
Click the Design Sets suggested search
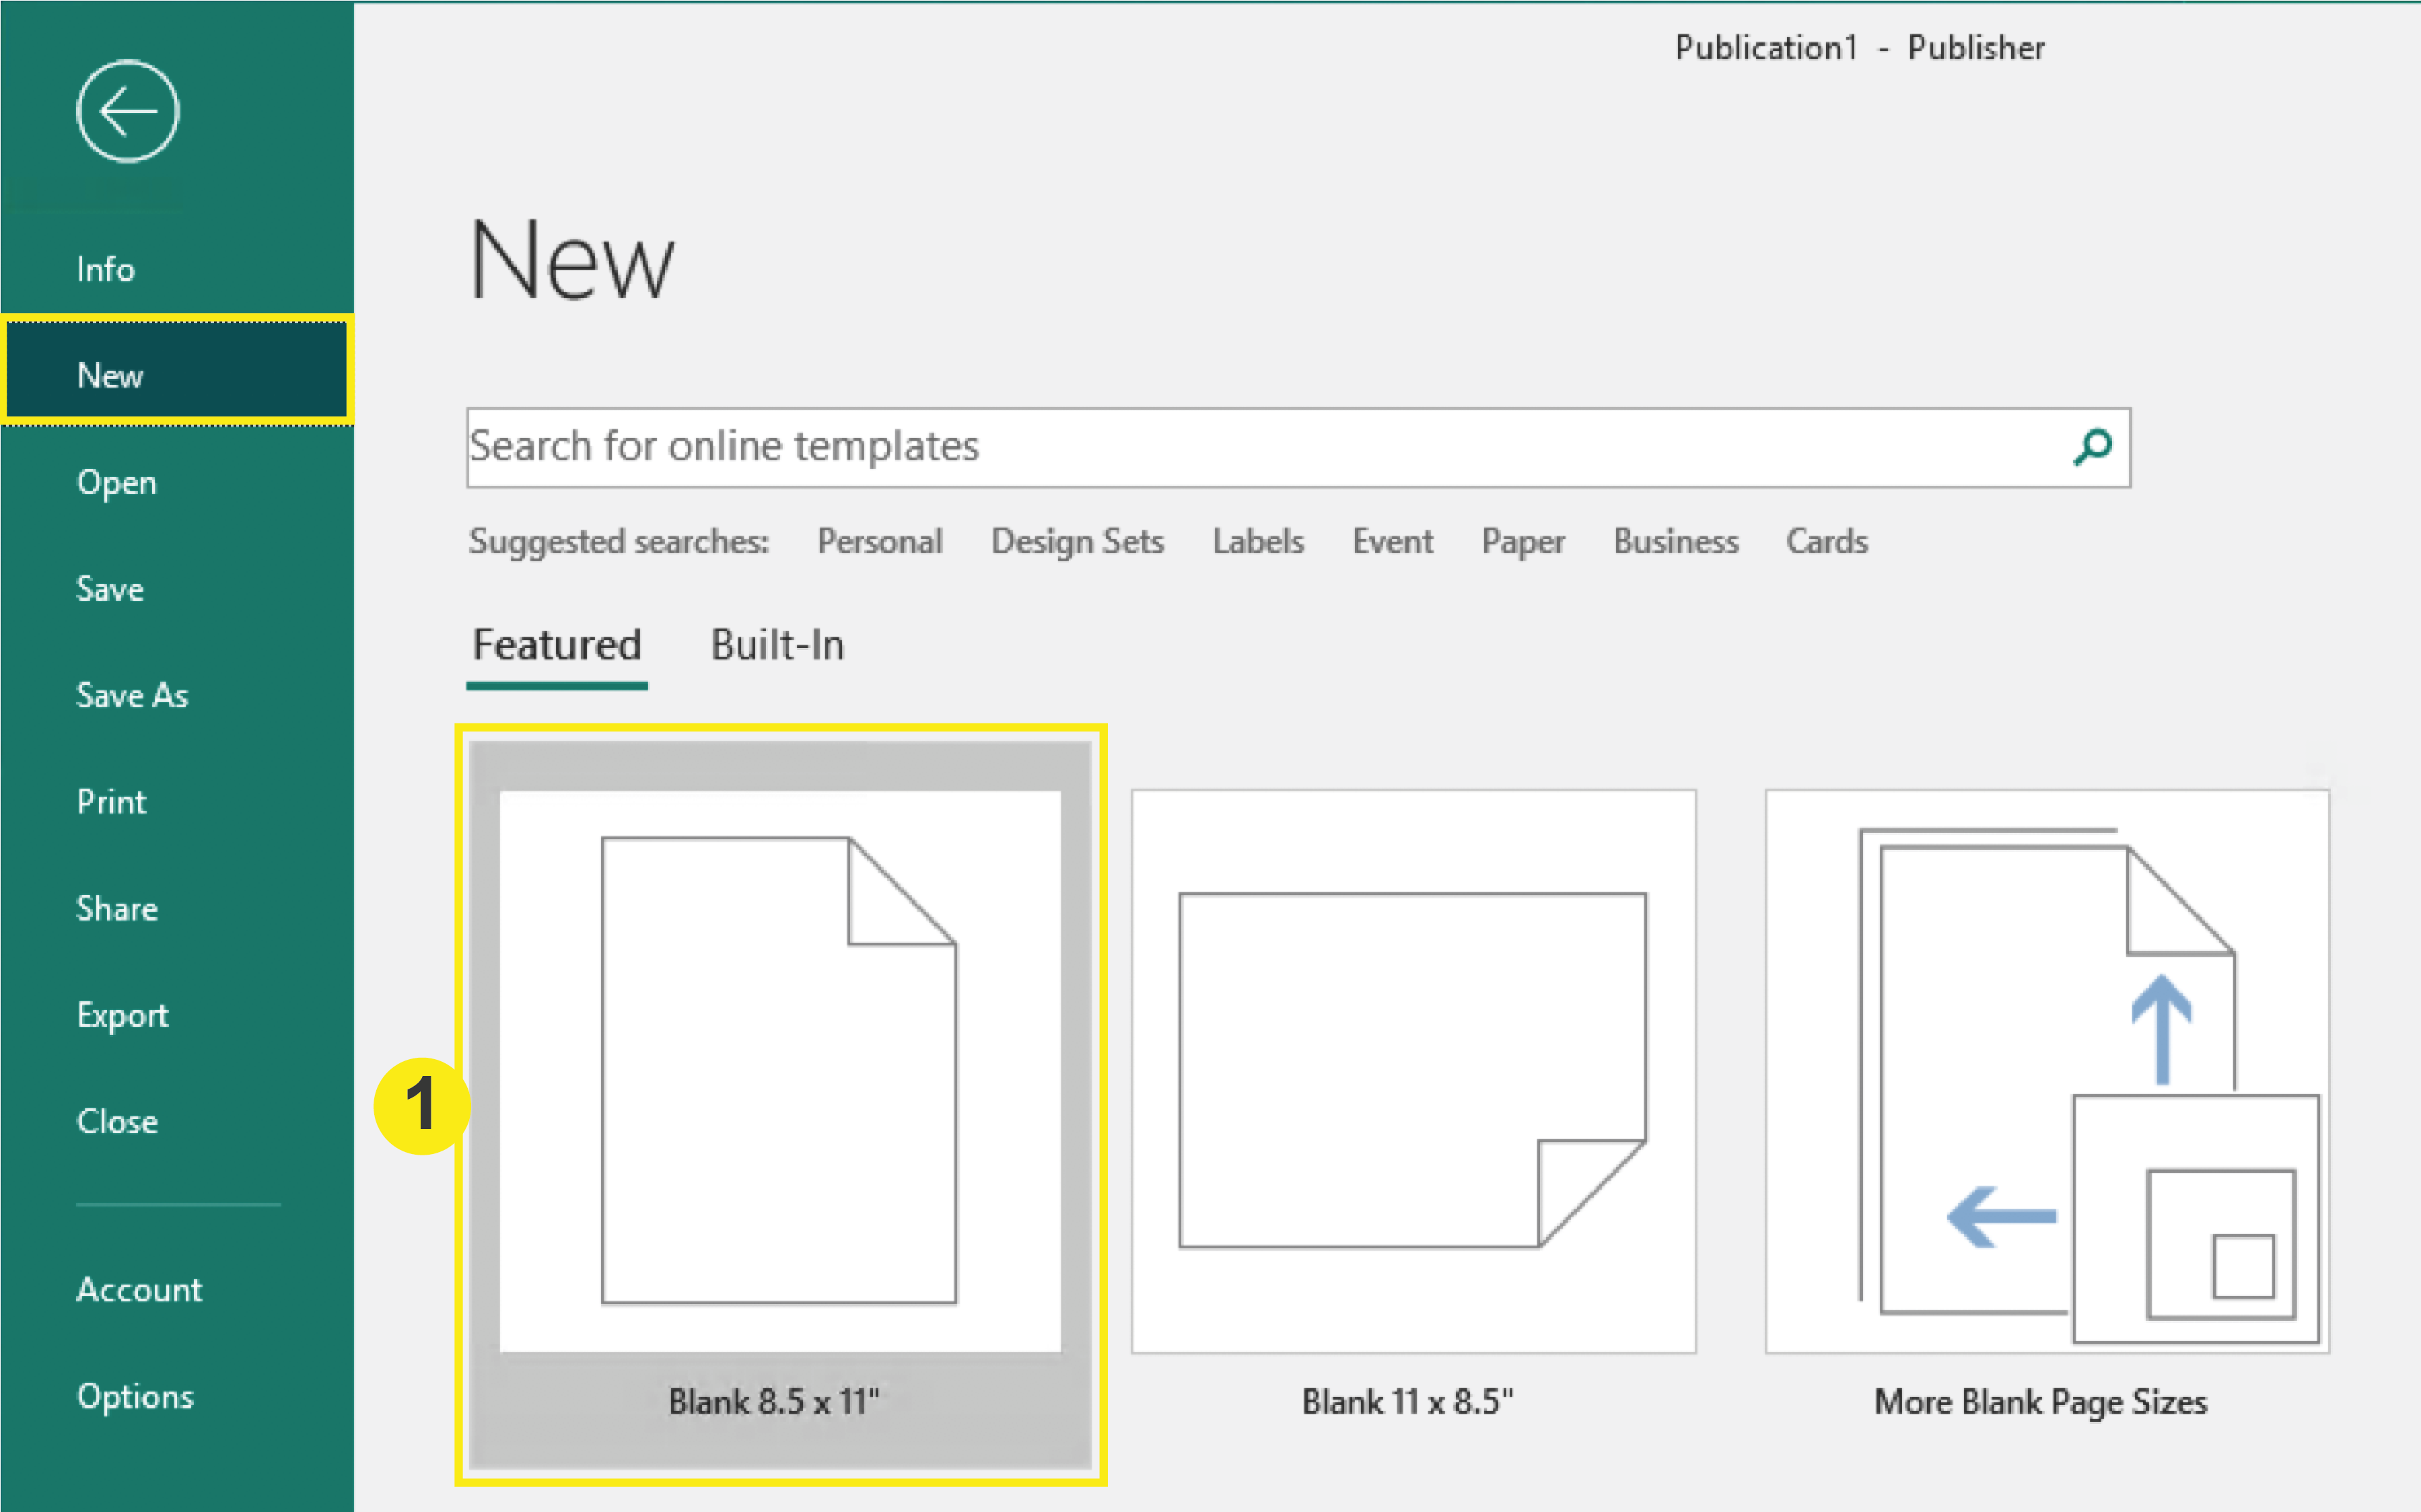point(1077,541)
